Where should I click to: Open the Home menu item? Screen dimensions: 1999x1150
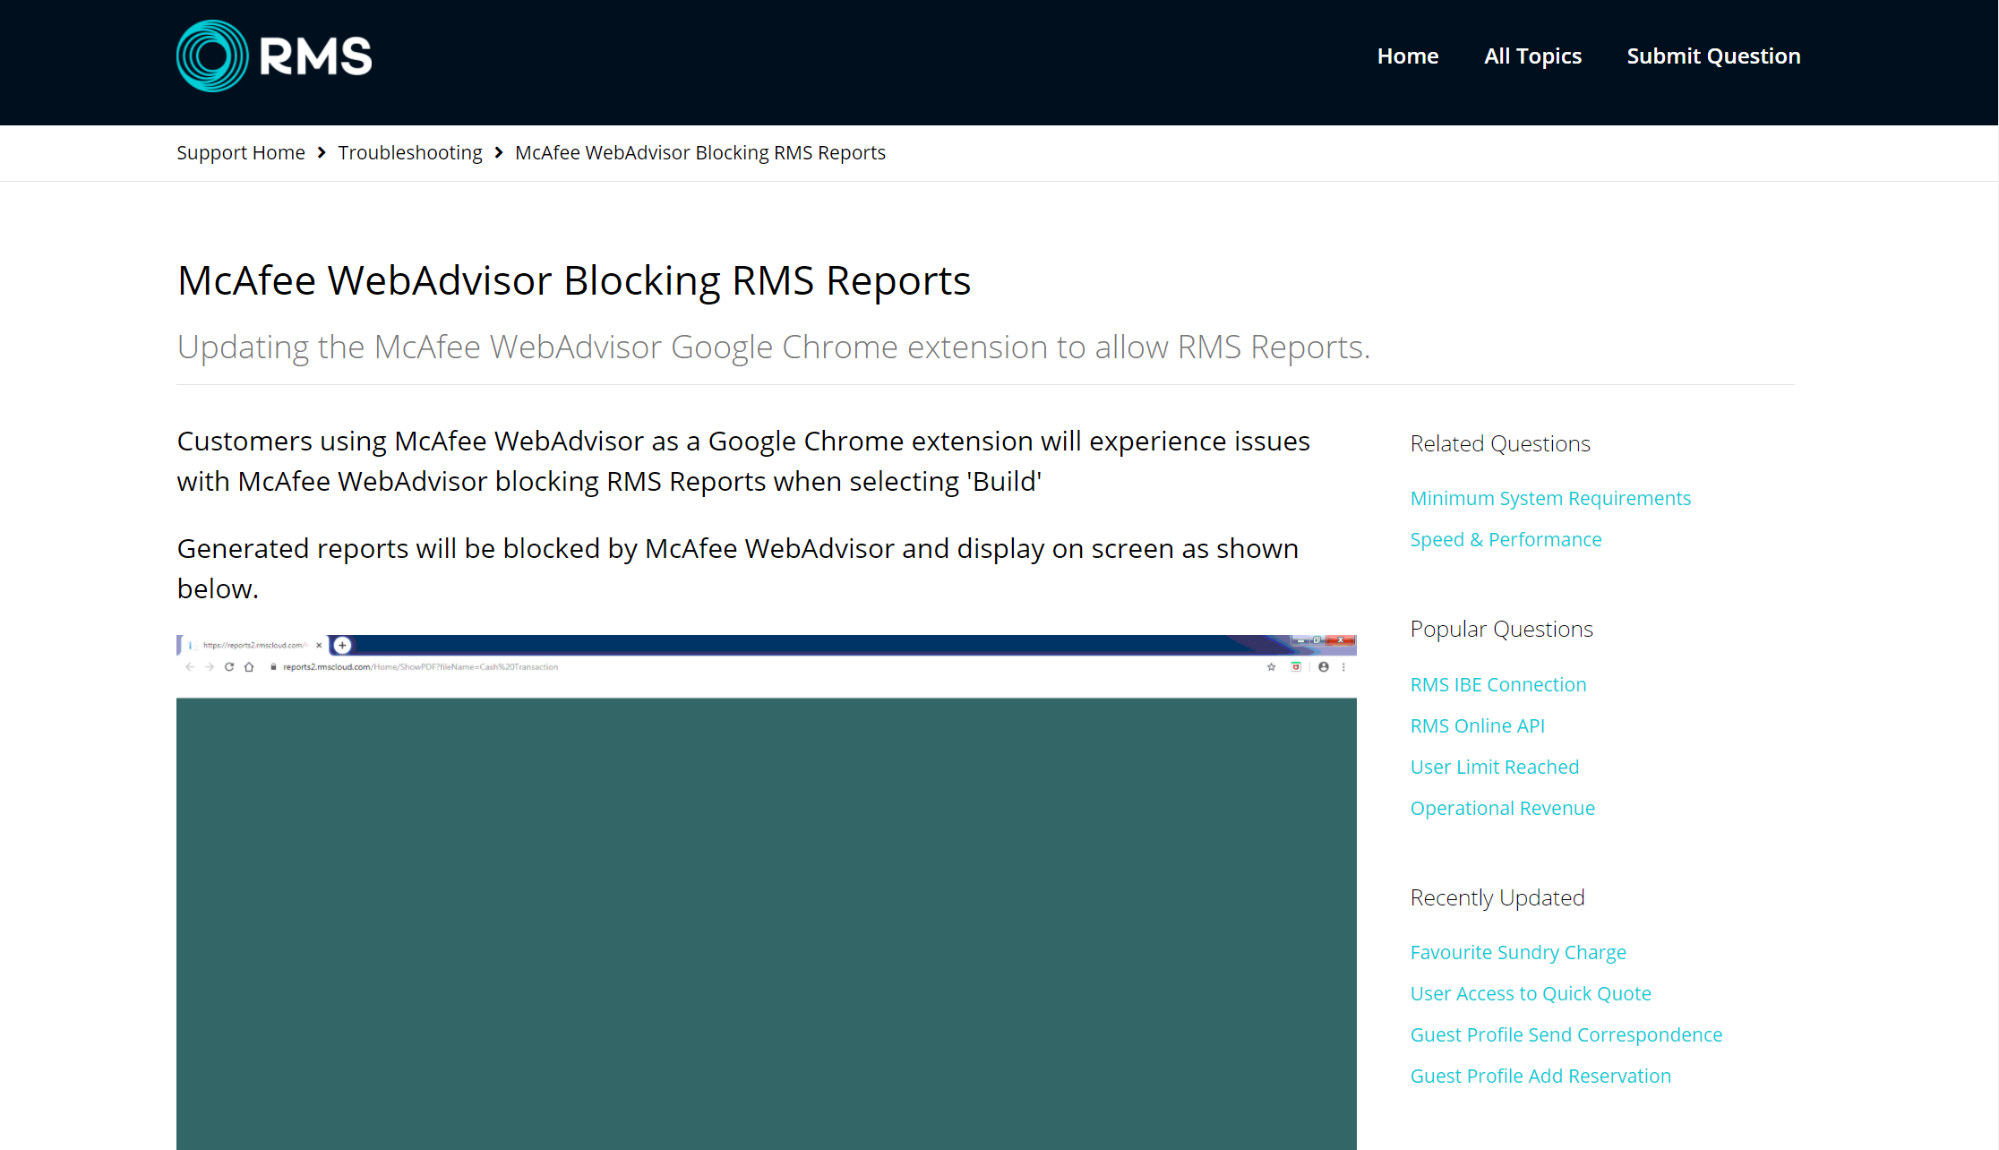[x=1407, y=56]
